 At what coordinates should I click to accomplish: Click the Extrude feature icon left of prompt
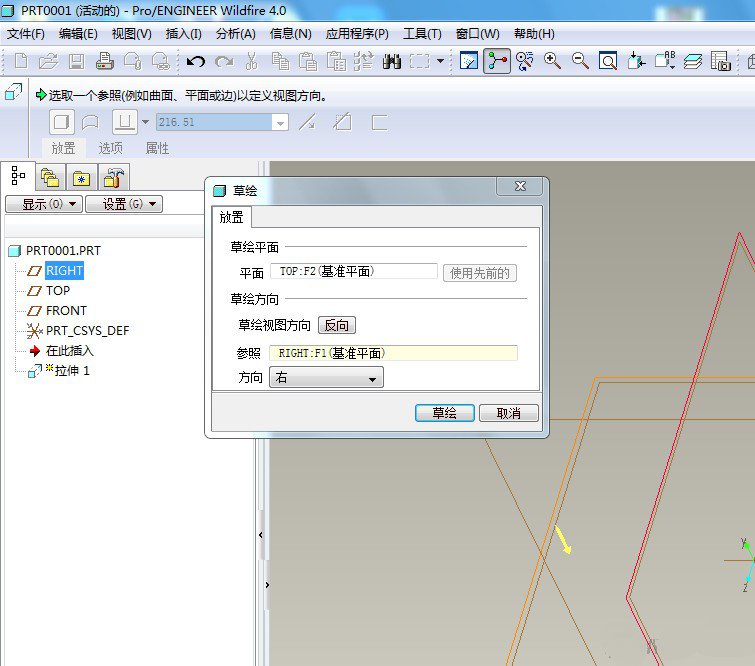(13, 91)
